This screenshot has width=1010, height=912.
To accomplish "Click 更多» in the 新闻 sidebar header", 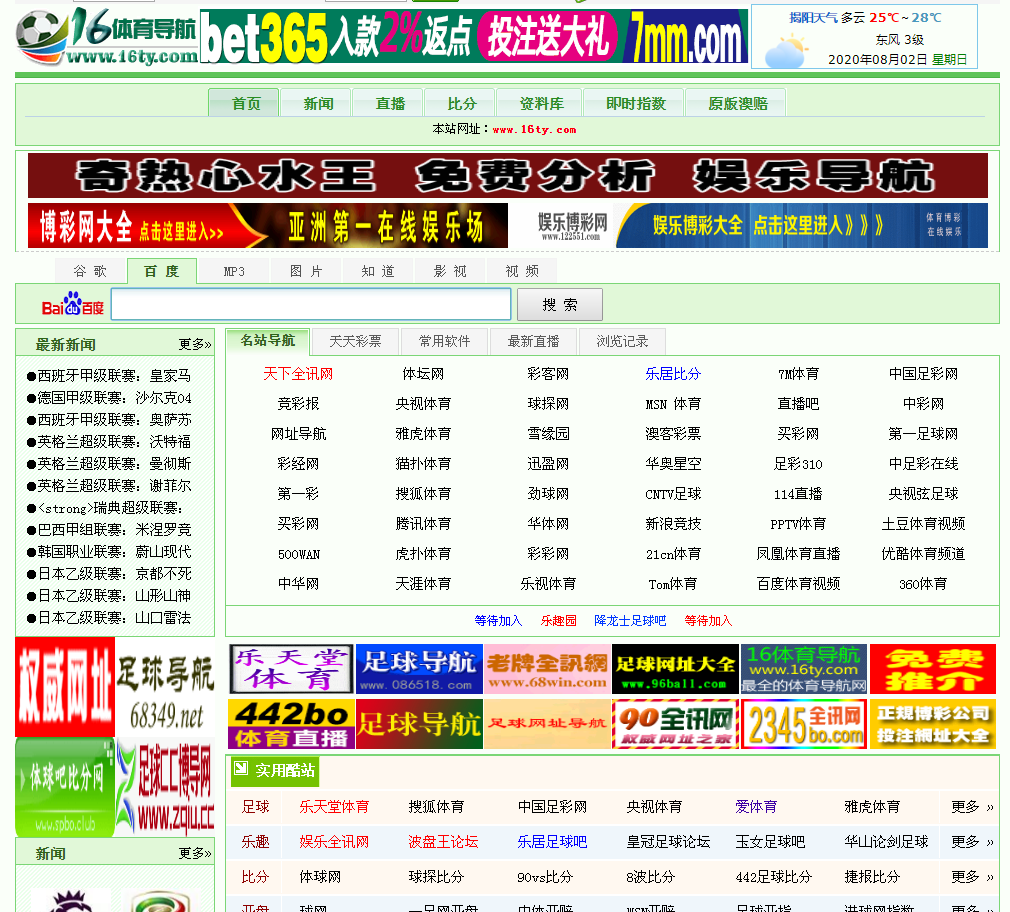I will point(195,853).
